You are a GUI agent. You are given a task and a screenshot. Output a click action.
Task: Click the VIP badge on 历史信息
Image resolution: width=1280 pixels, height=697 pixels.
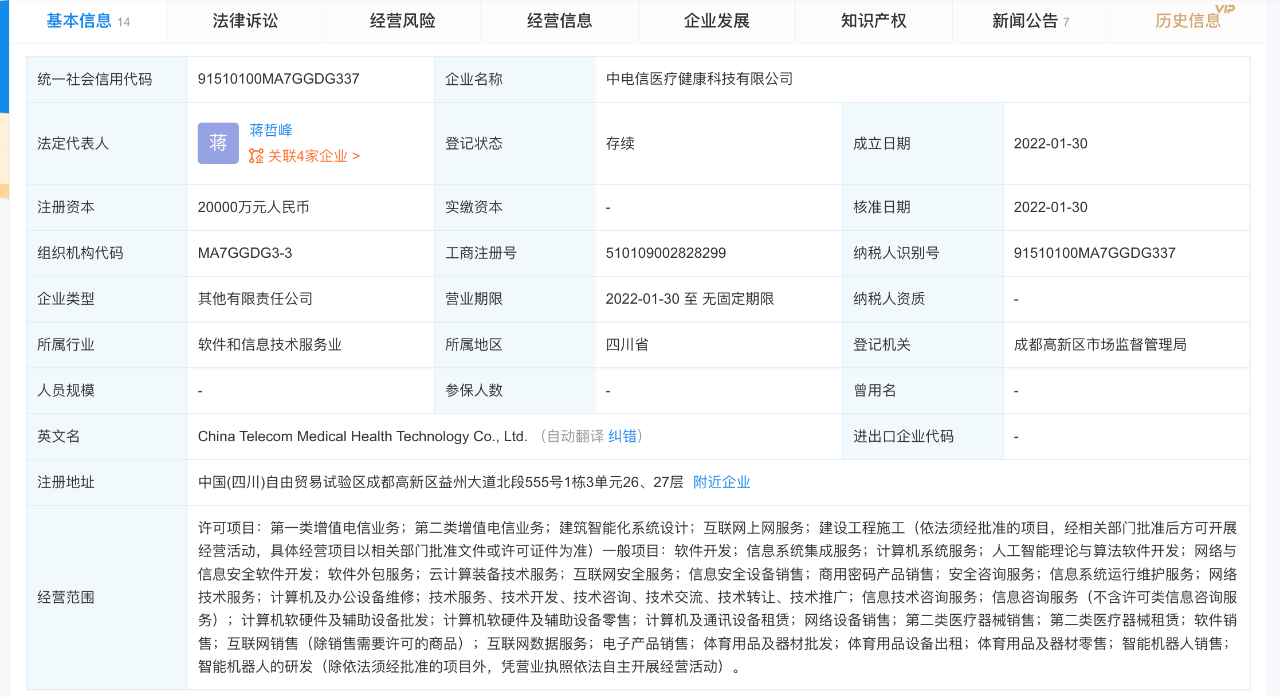pos(1224,10)
